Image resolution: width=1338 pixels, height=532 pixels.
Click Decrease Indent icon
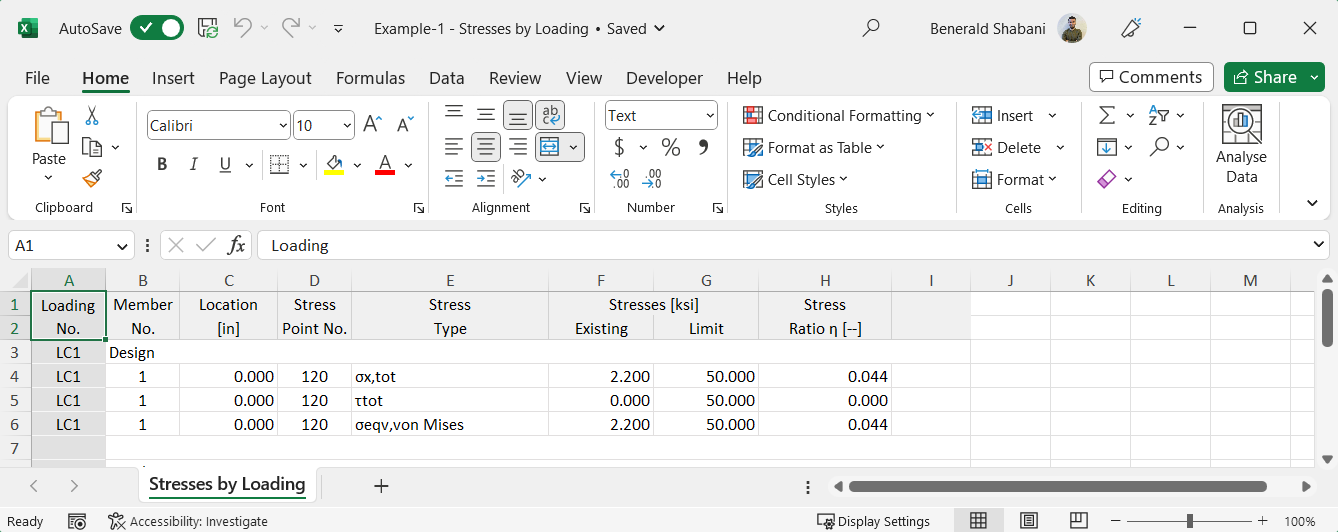pyautogui.click(x=454, y=179)
